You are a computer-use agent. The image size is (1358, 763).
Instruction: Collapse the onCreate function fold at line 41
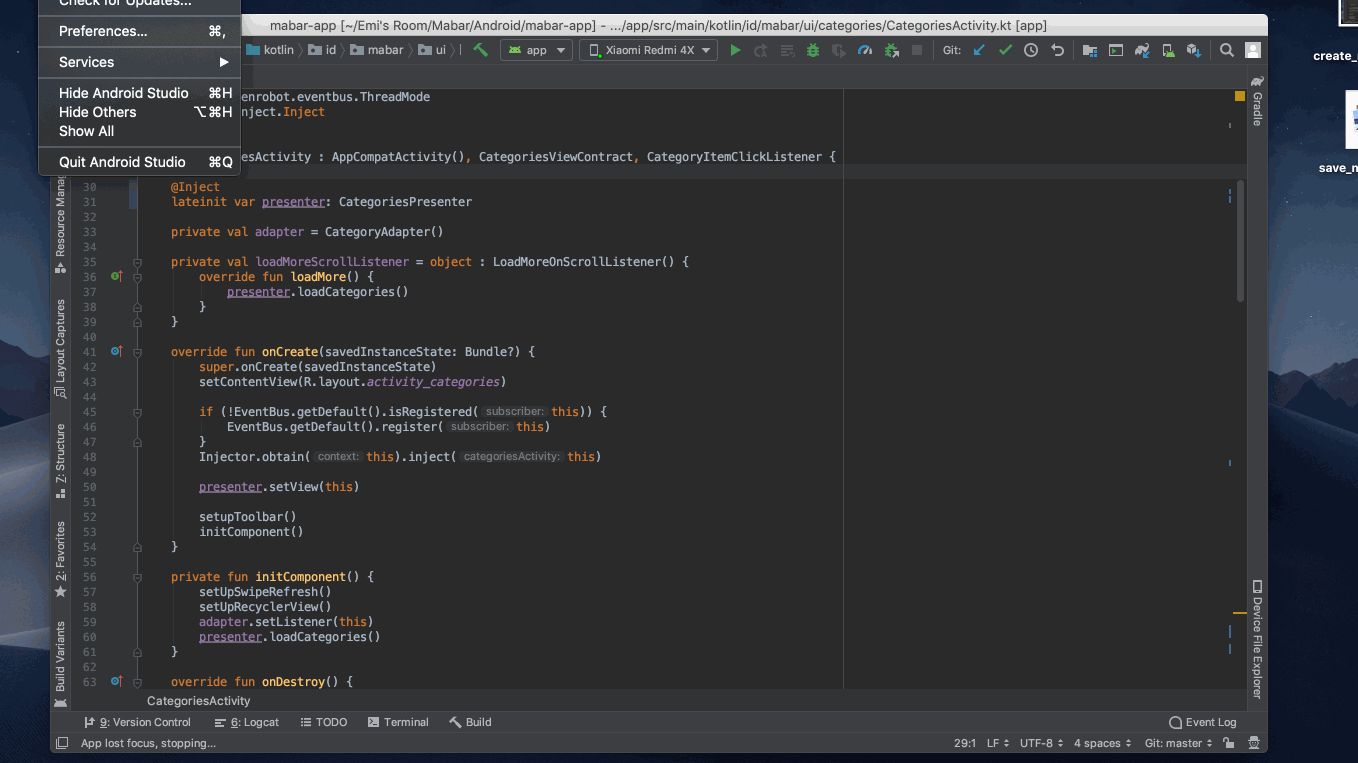point(138,352)
